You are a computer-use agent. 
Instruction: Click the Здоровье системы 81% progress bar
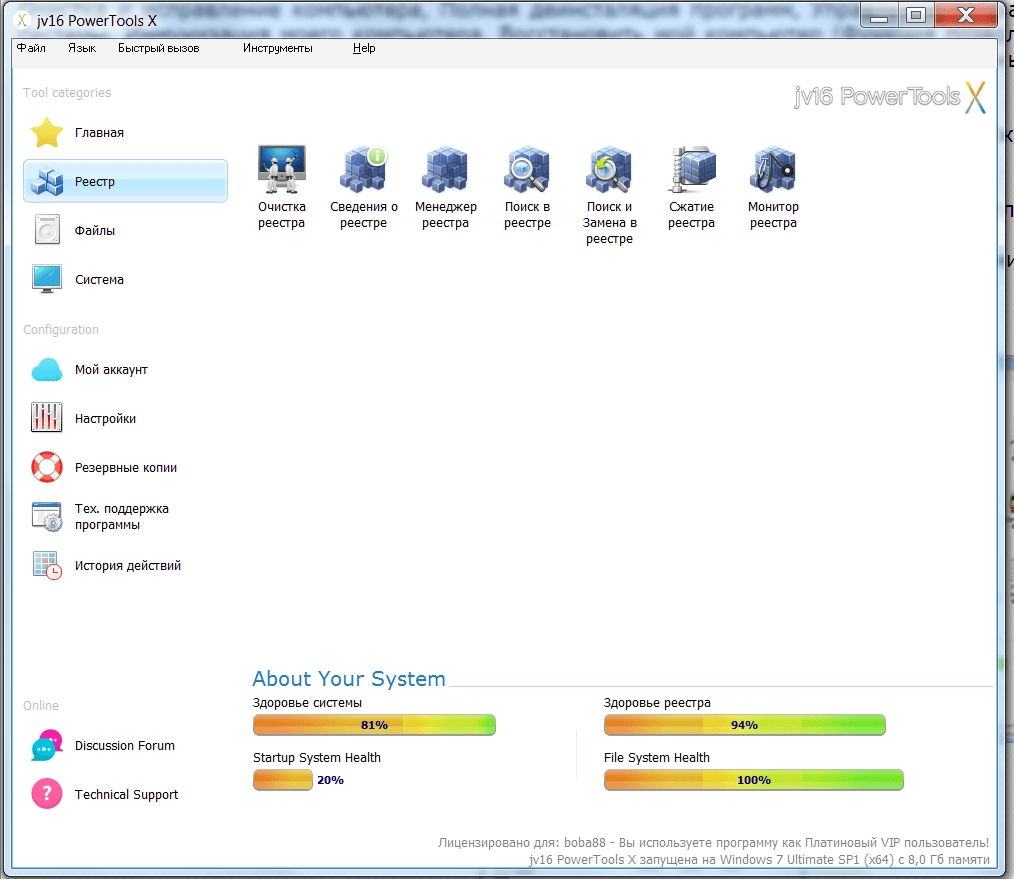pos(374,725)
